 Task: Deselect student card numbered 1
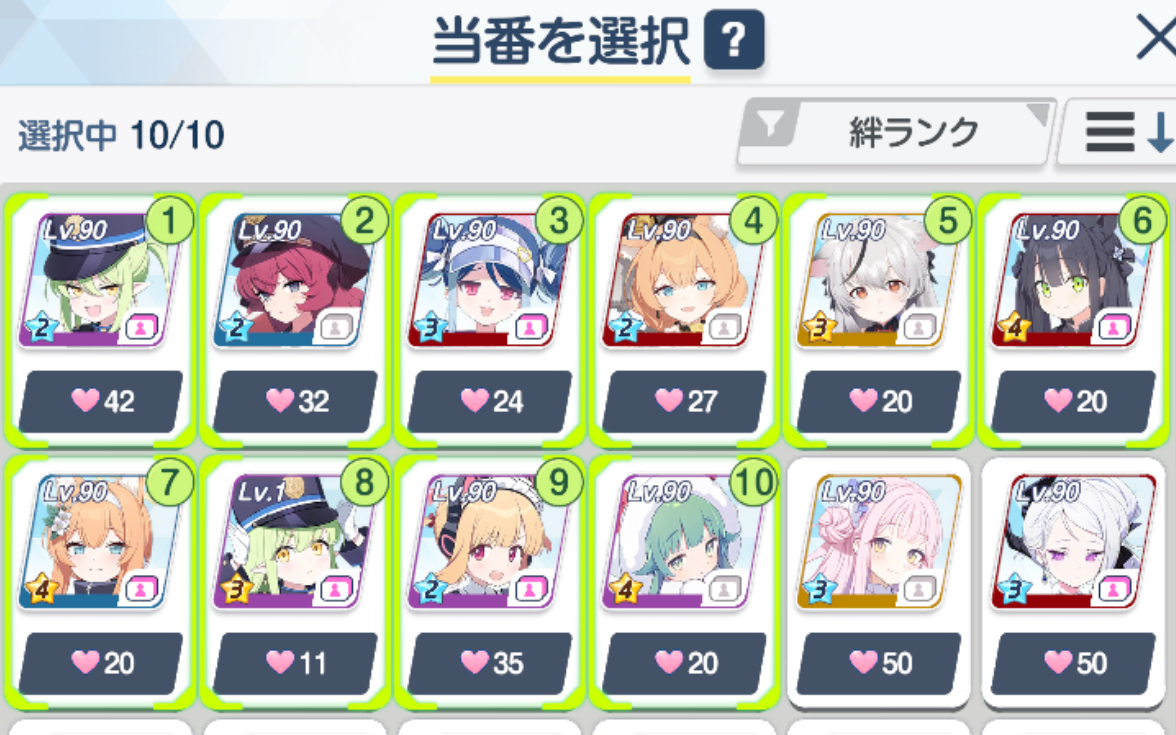pyautogui.click(x=100, y=320)
